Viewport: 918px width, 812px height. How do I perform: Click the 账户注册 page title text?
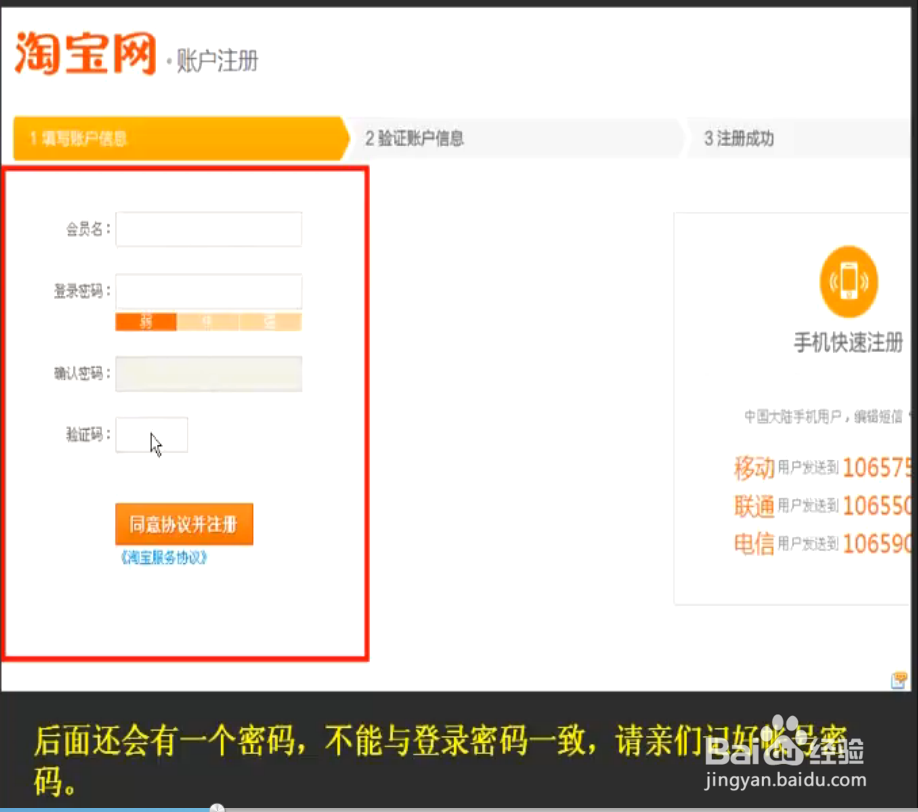click(217, 61)
